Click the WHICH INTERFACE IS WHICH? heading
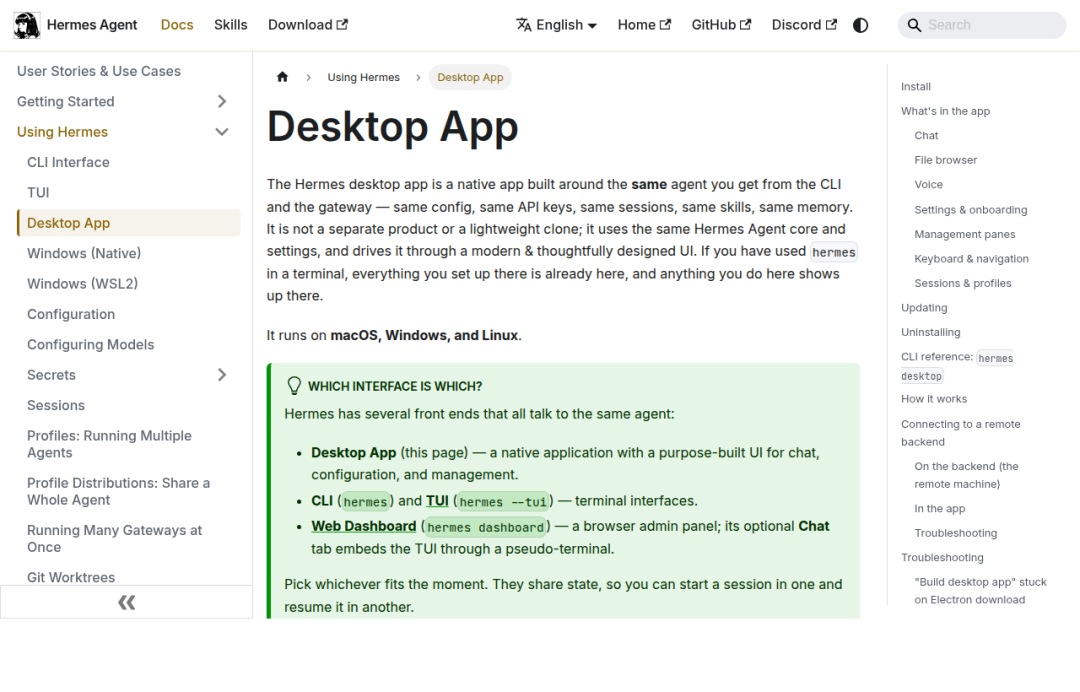The height and width of the screenshot is (692, 1080). click(x=395, y=386)
